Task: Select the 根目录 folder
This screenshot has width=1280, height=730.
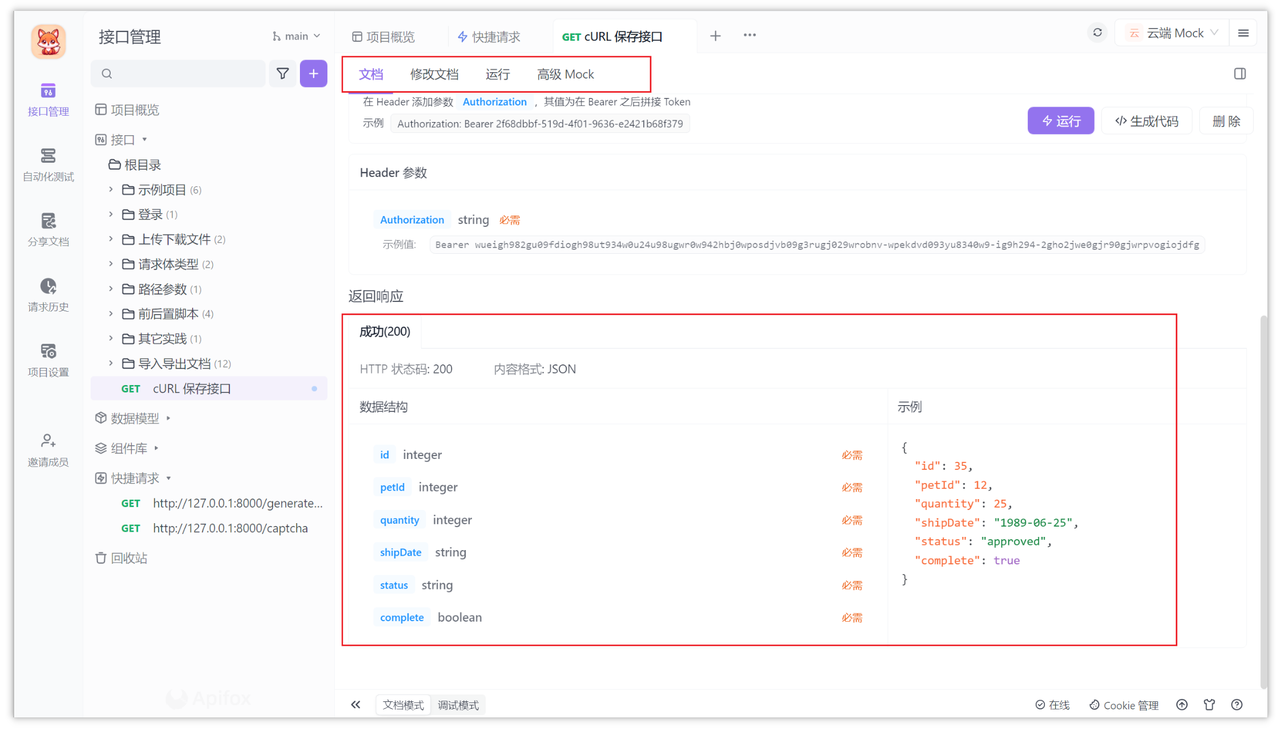Action: pyautogui.click(x=135, y=165)
